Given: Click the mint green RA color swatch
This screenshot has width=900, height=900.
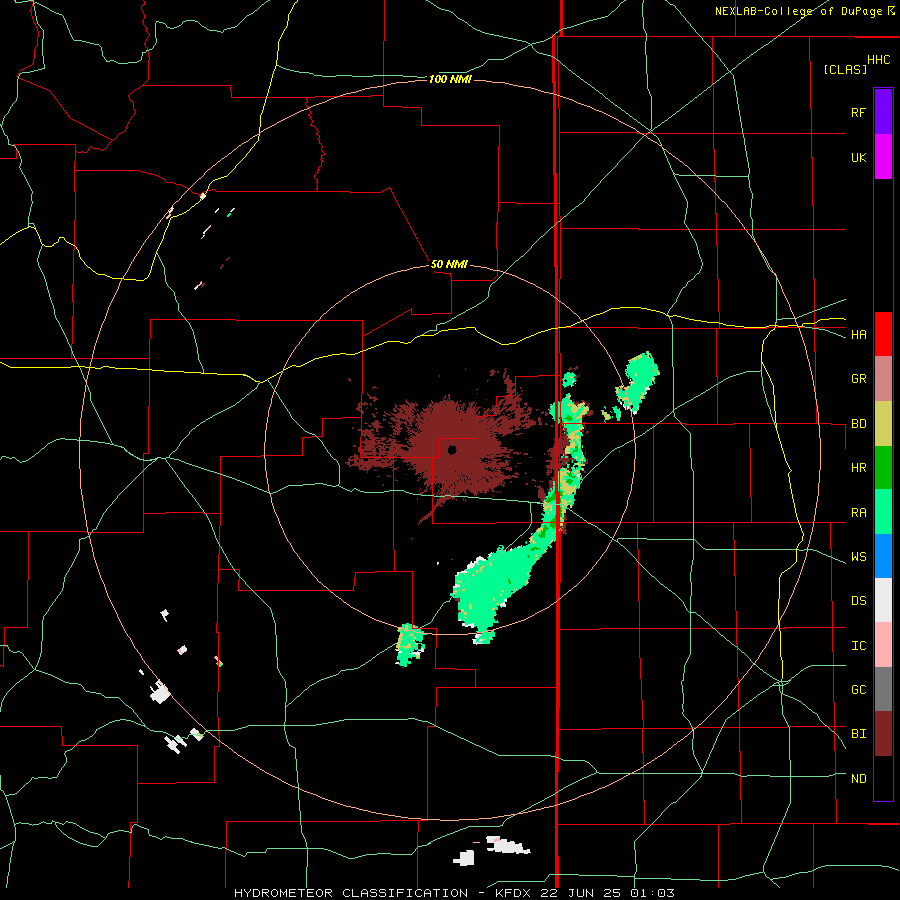Looking at the screenshot, I should [x=883, y=512].
